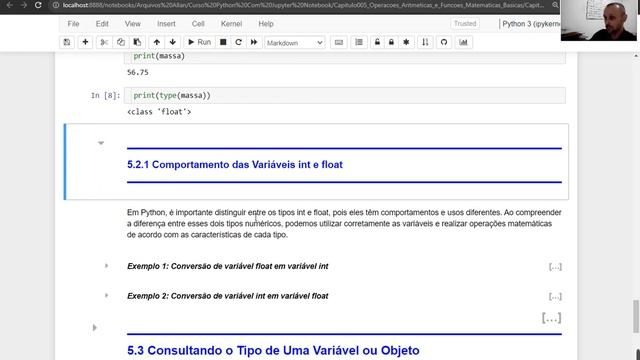Save notebook with the floppy disk icon
The height and width of the screenshot is (360, 640).
(67, 42)
